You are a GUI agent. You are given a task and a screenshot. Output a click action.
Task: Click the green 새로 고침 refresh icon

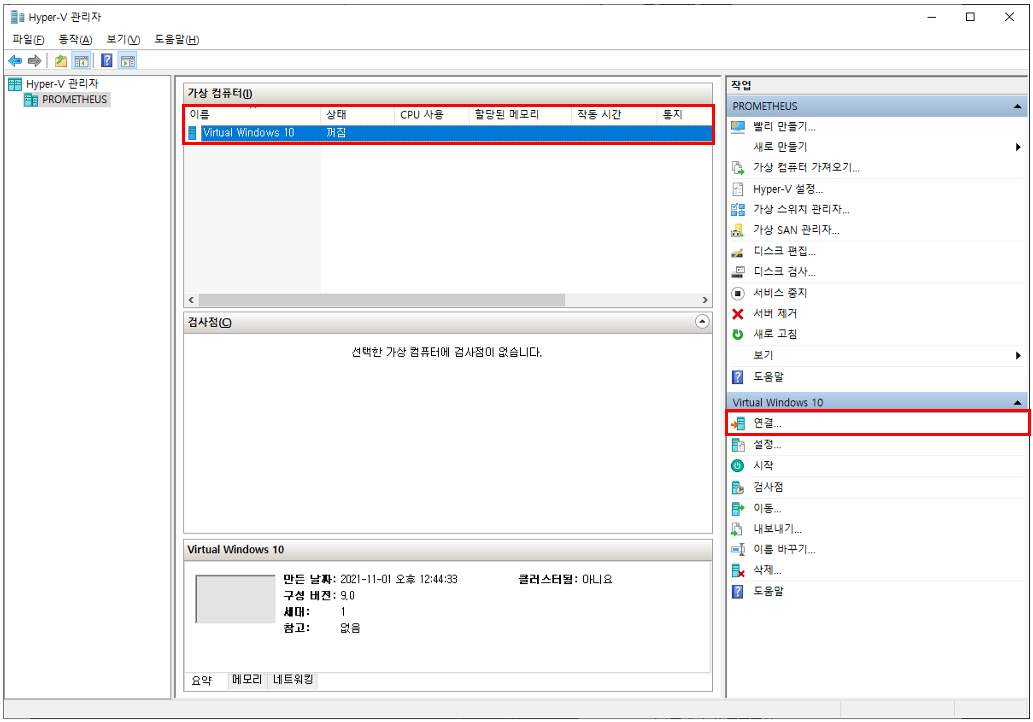(738, 335)
